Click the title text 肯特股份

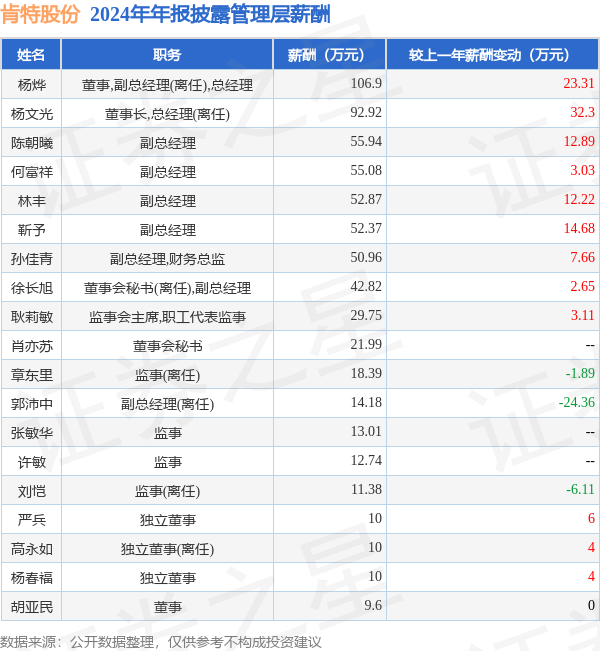point(40,14)
